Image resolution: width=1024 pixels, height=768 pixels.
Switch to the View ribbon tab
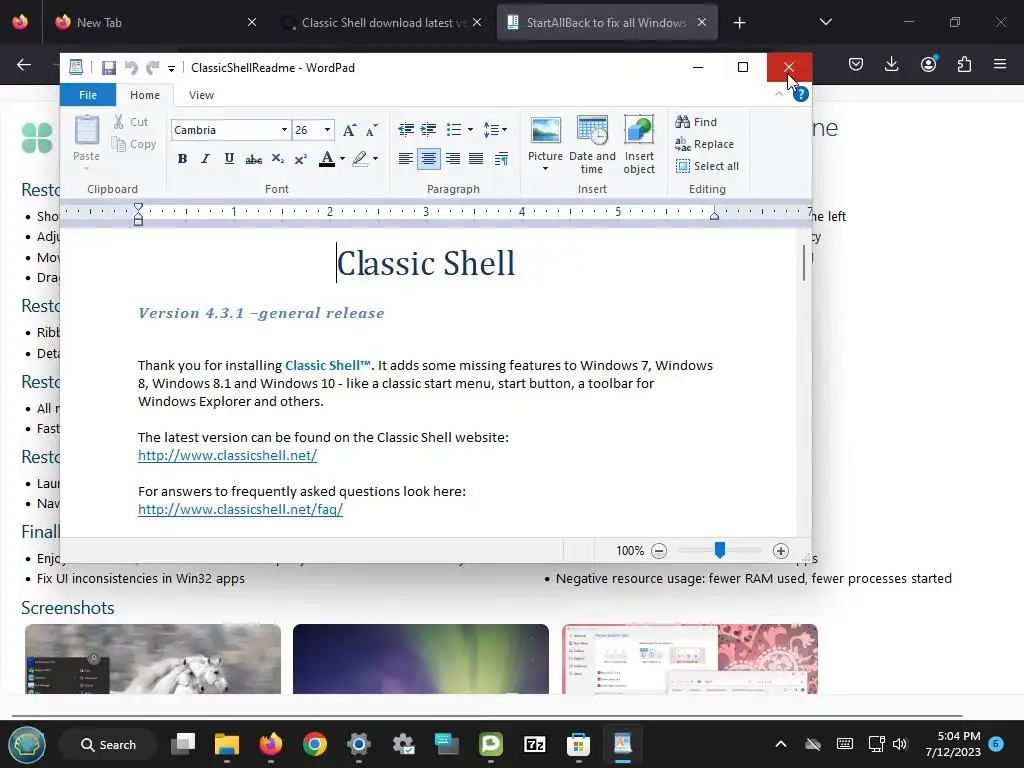201,95
